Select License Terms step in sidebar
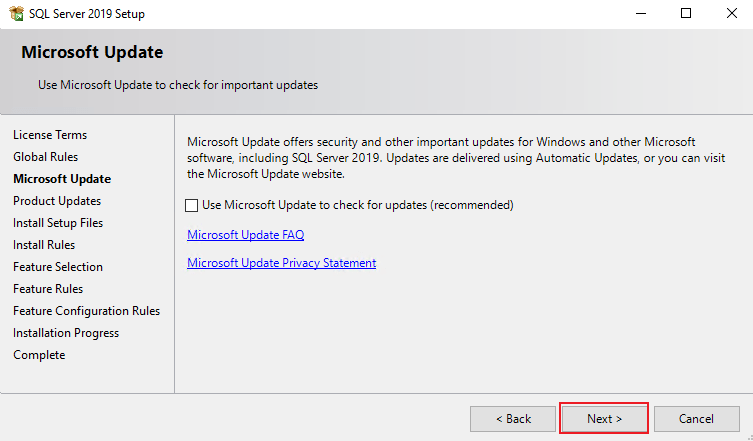753x441 pixels. pyautogui.click(x=50, y=135)
